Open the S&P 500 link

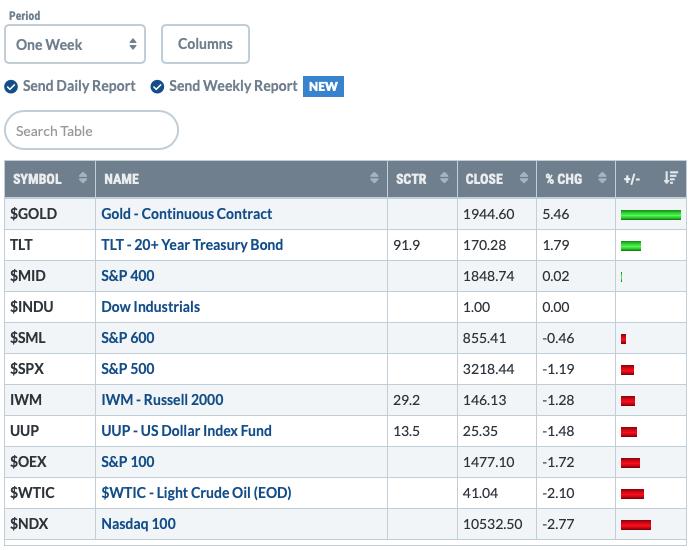pyautogui.click(x=128, y=369)
